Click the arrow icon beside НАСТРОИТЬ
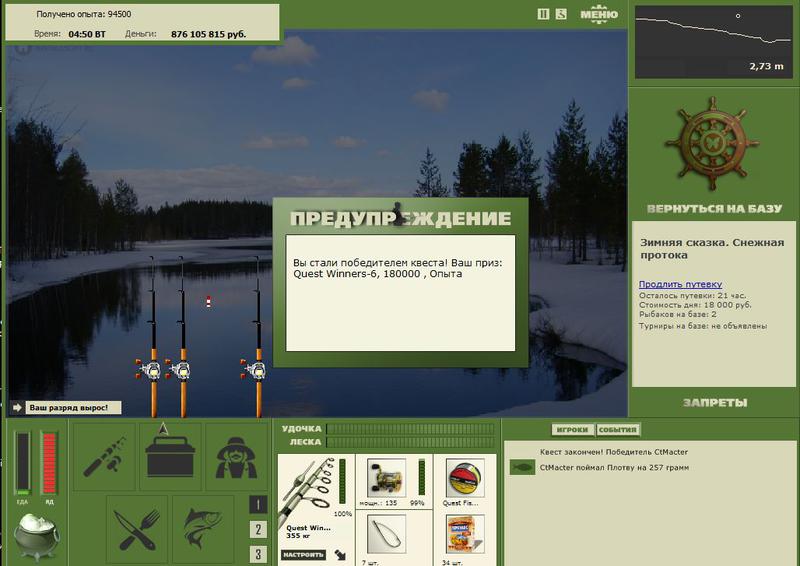 [340, 554]
